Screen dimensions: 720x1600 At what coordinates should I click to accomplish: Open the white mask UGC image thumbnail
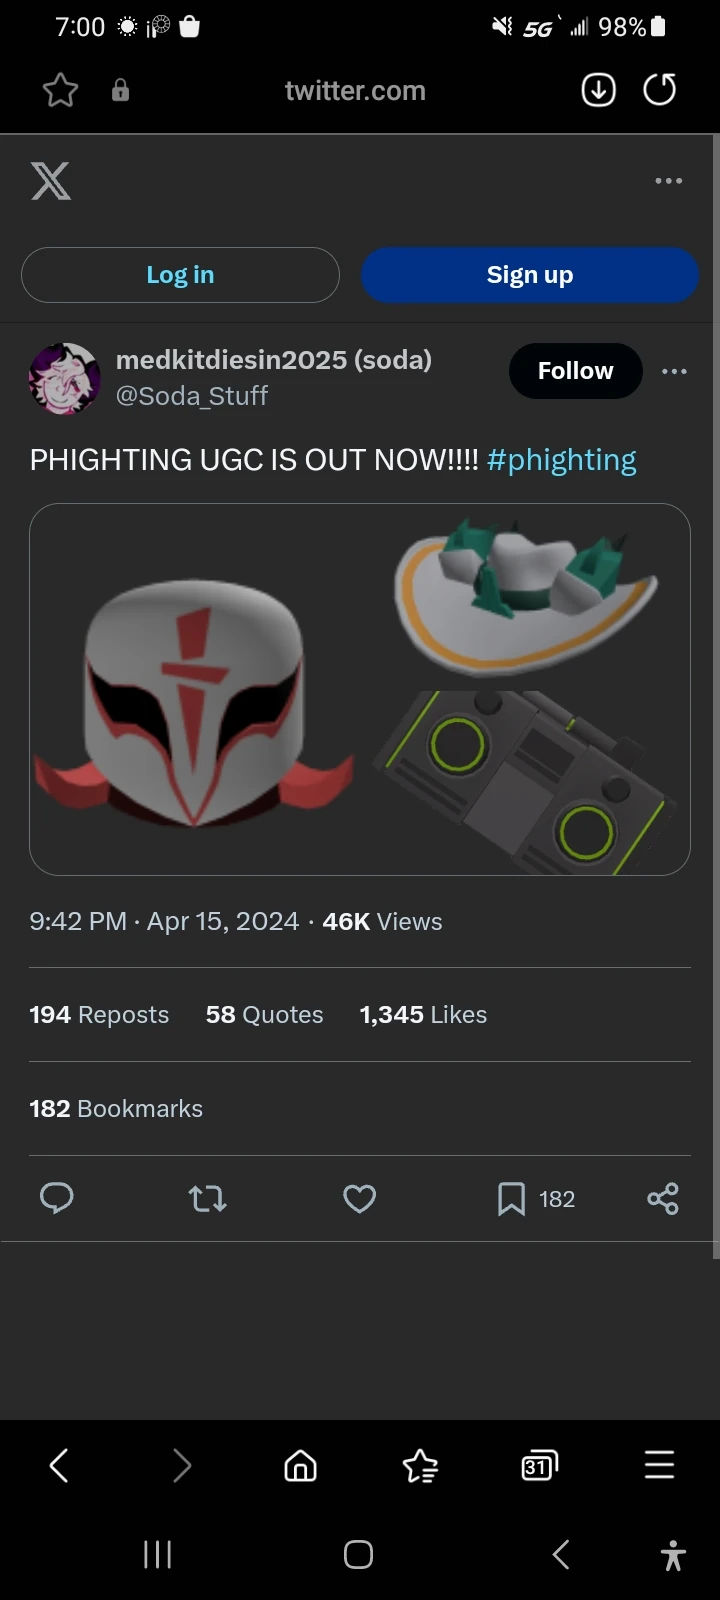click(x=196, y=690)
